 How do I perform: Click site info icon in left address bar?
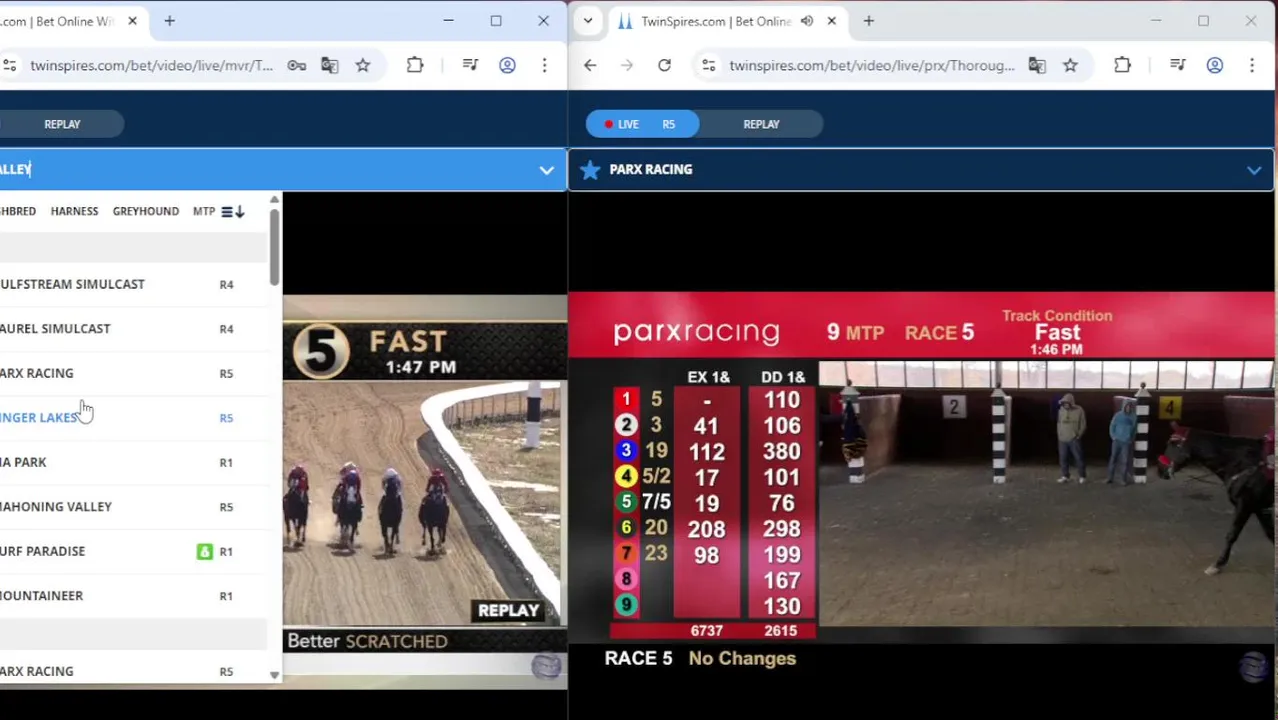click(9, 65)
